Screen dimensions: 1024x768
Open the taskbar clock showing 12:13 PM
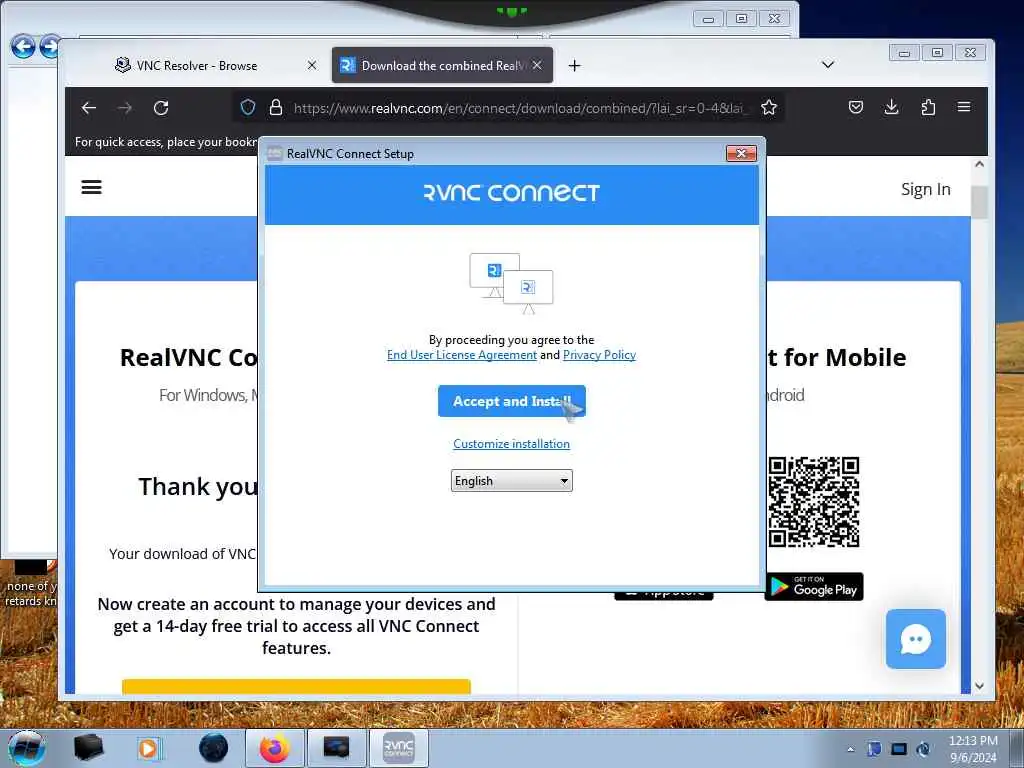pos(973,749)
